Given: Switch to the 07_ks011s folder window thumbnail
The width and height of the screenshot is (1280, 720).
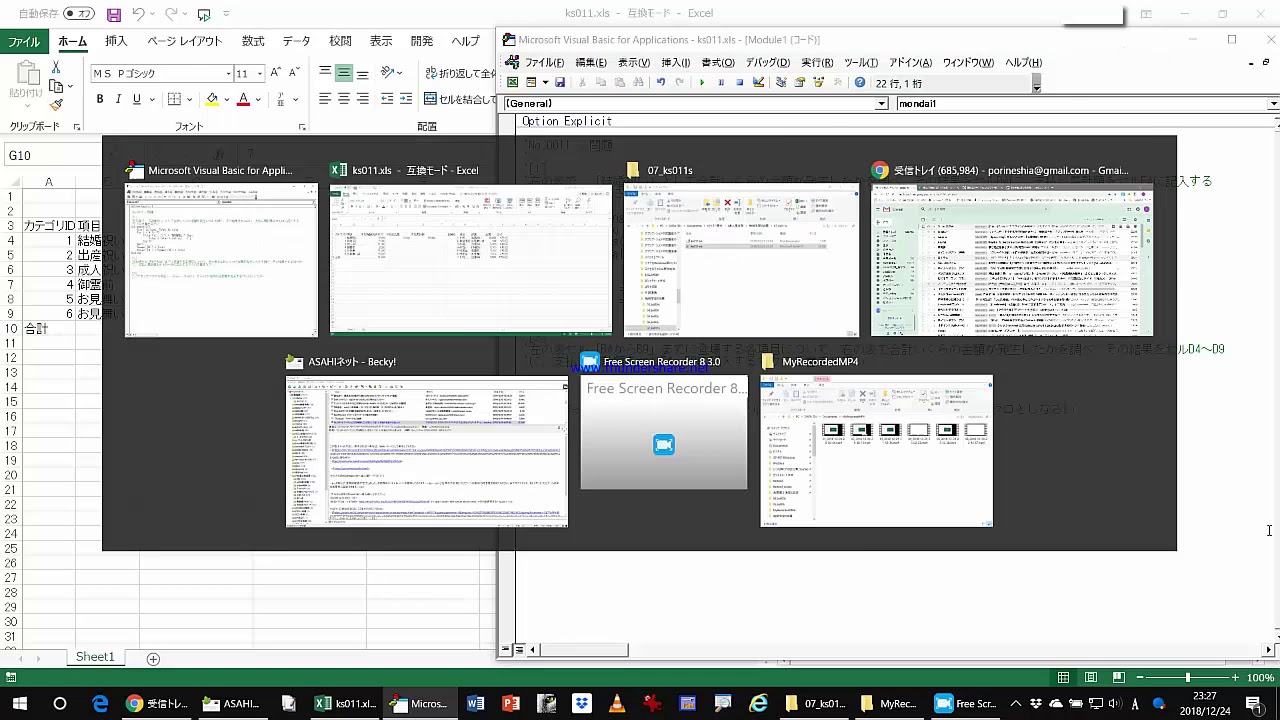Looking at the screenshot, I should pyautogui.click(x=741, y=260).
